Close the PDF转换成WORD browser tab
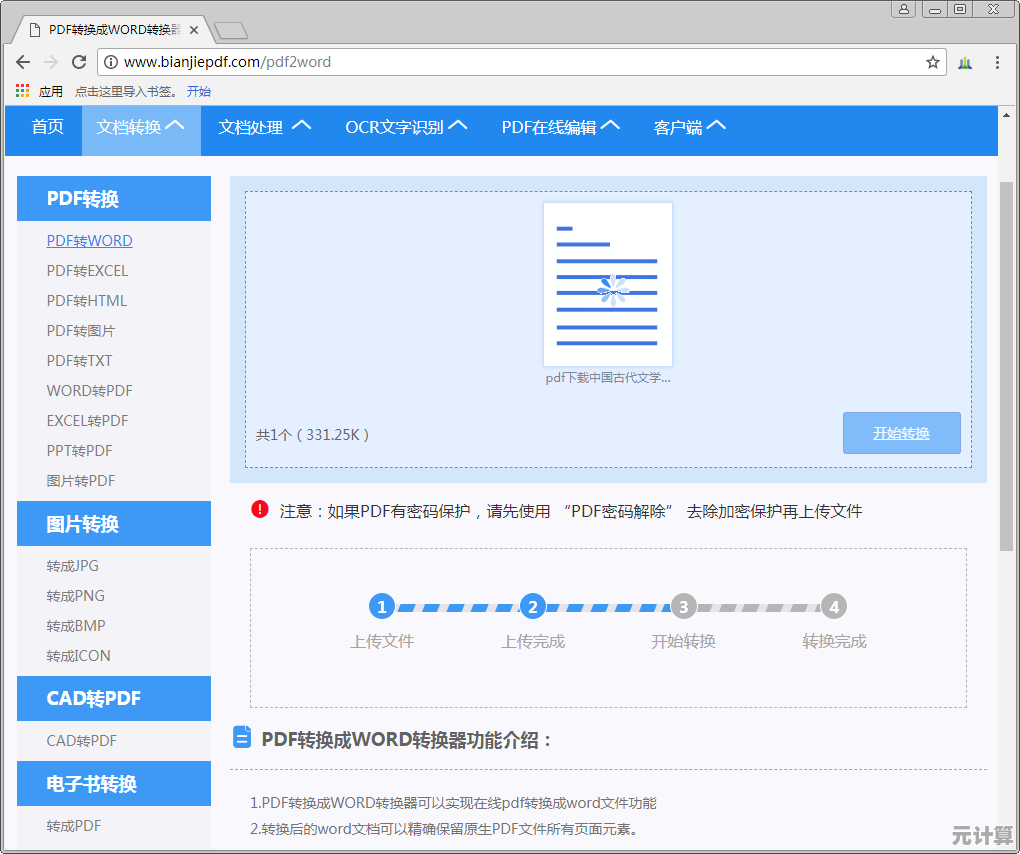This screenshot has width=1020, height=854. tap(194, 30)
